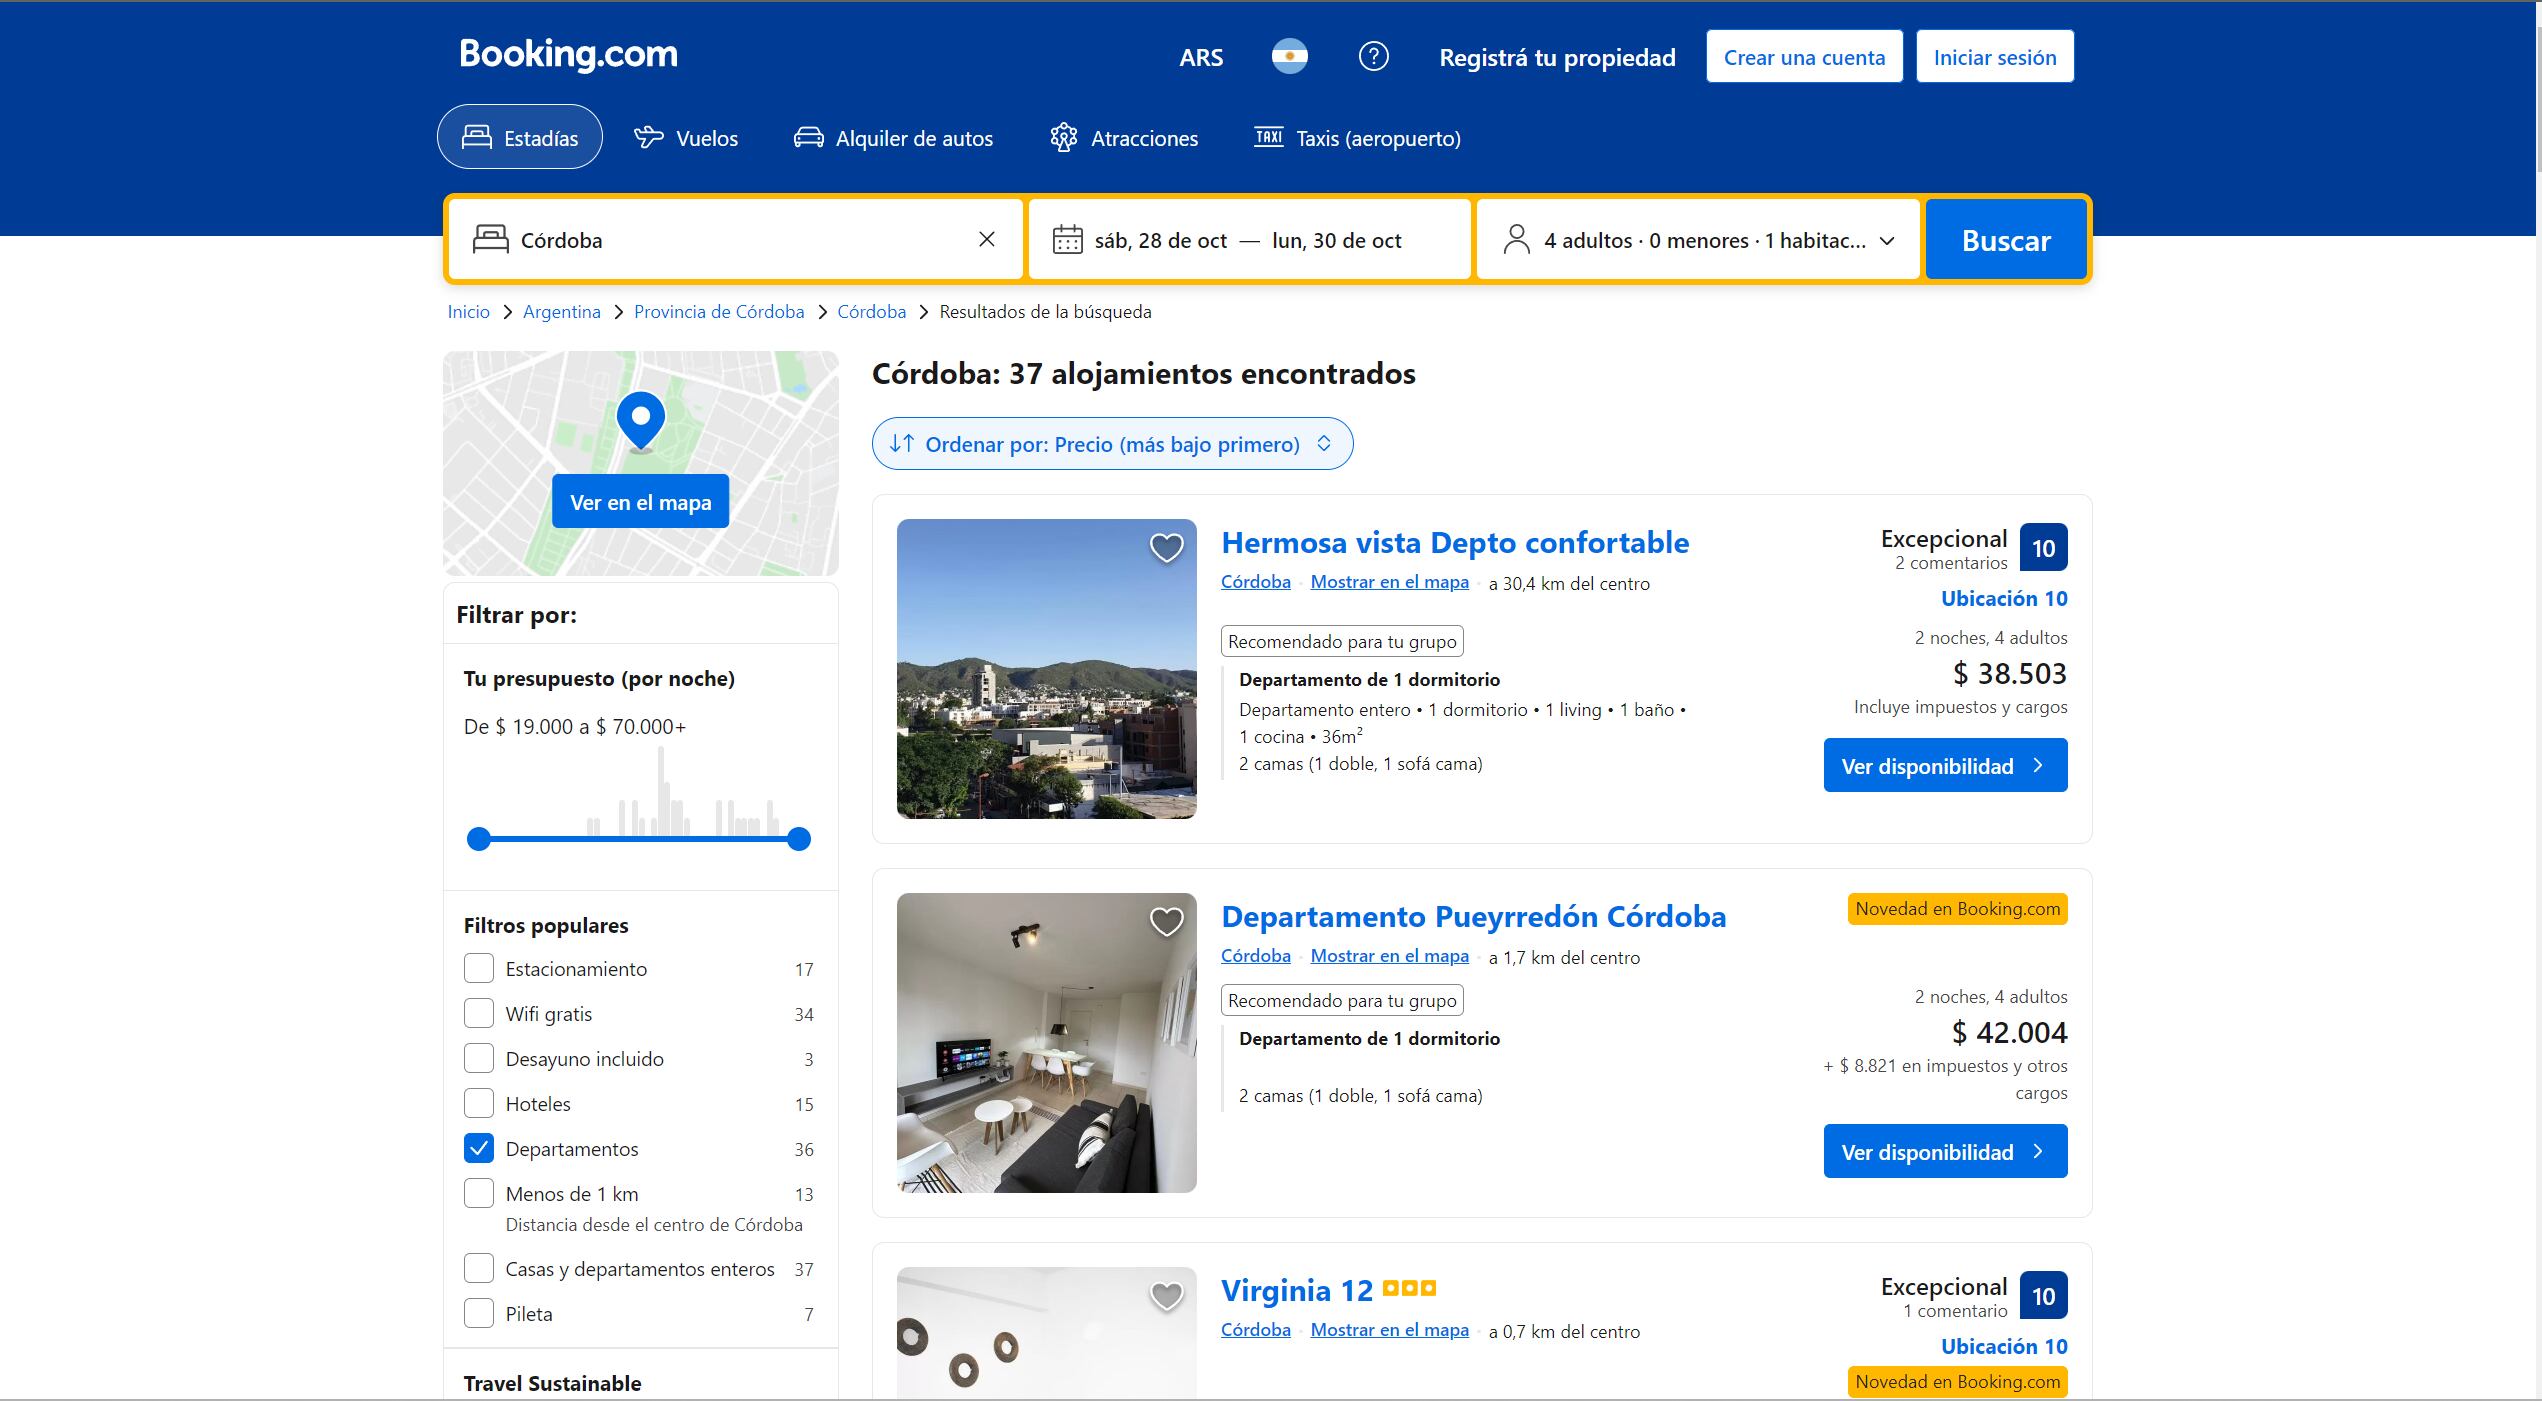Click Ver disponibilidad for Departamento Pueyrredón
The height and width of the screenshot is (1401, 2542).
click(x=1945, y=1151)
